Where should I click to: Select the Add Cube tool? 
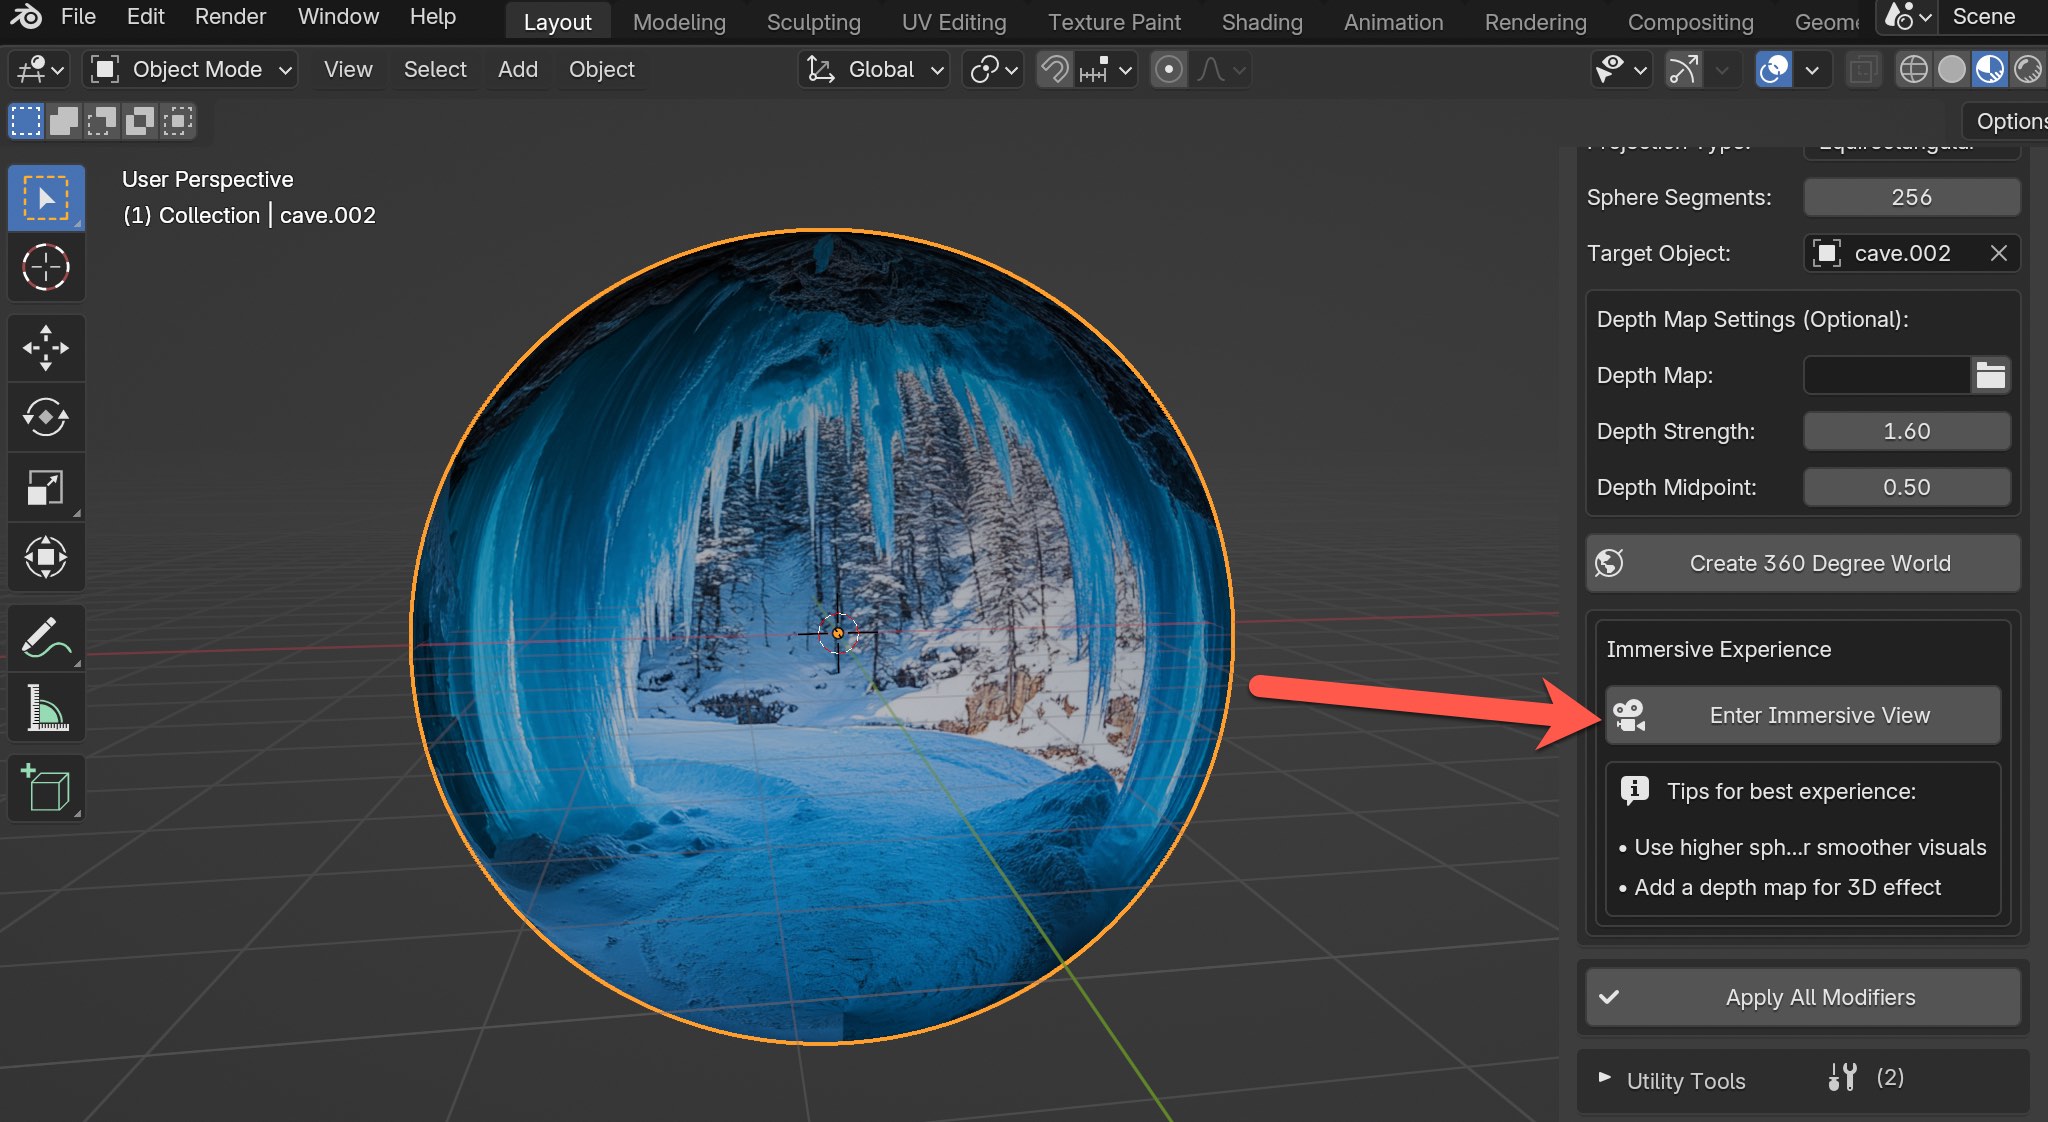point(46,788)
